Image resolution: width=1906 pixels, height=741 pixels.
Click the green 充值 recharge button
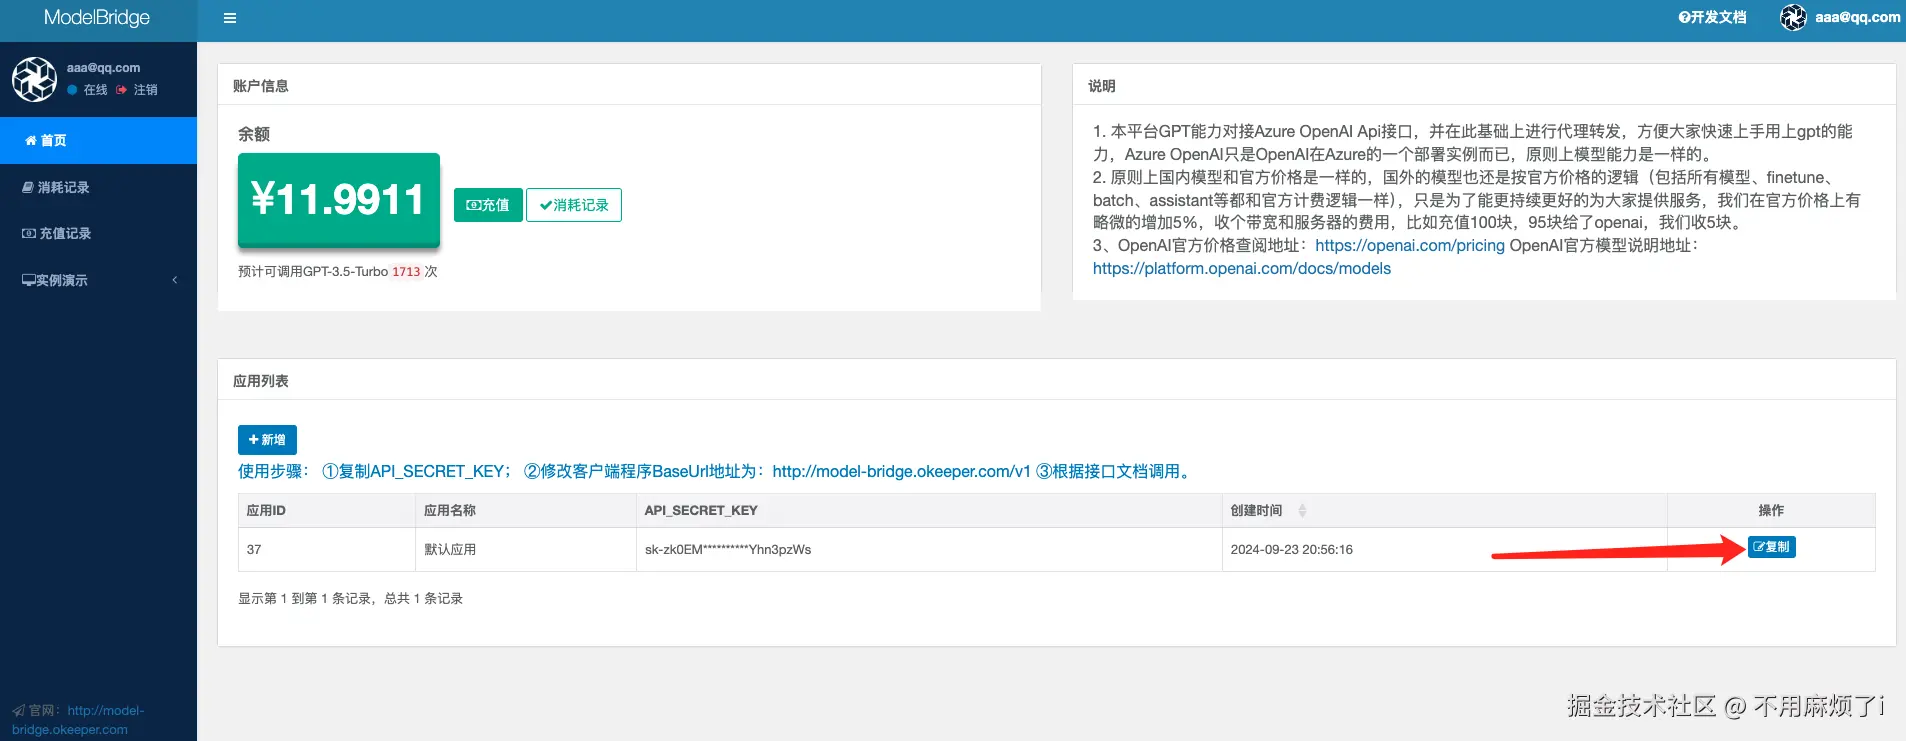pyautogui.click(x=488, y=205)
